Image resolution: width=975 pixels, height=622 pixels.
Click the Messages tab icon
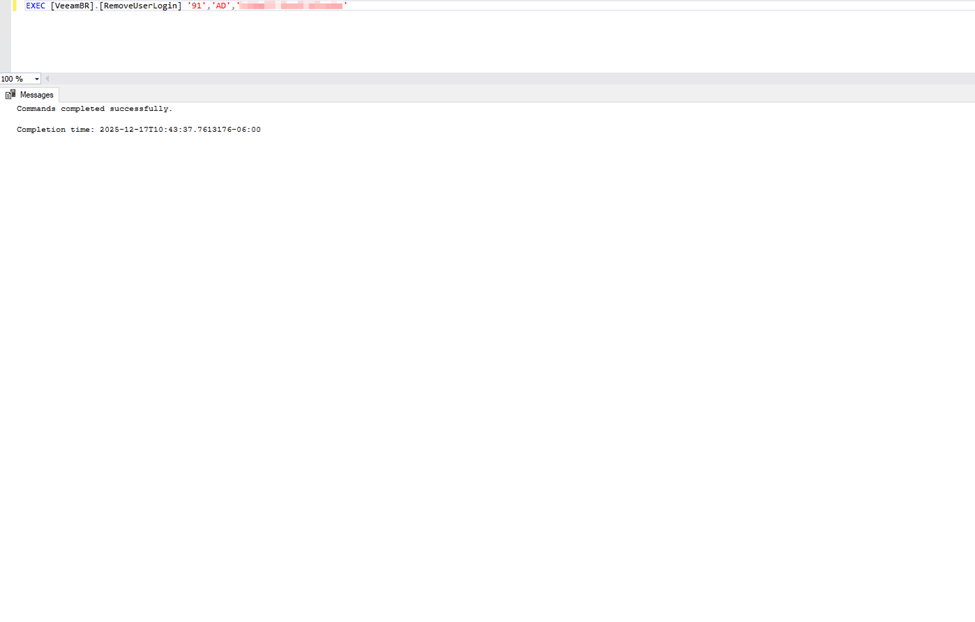10,95
